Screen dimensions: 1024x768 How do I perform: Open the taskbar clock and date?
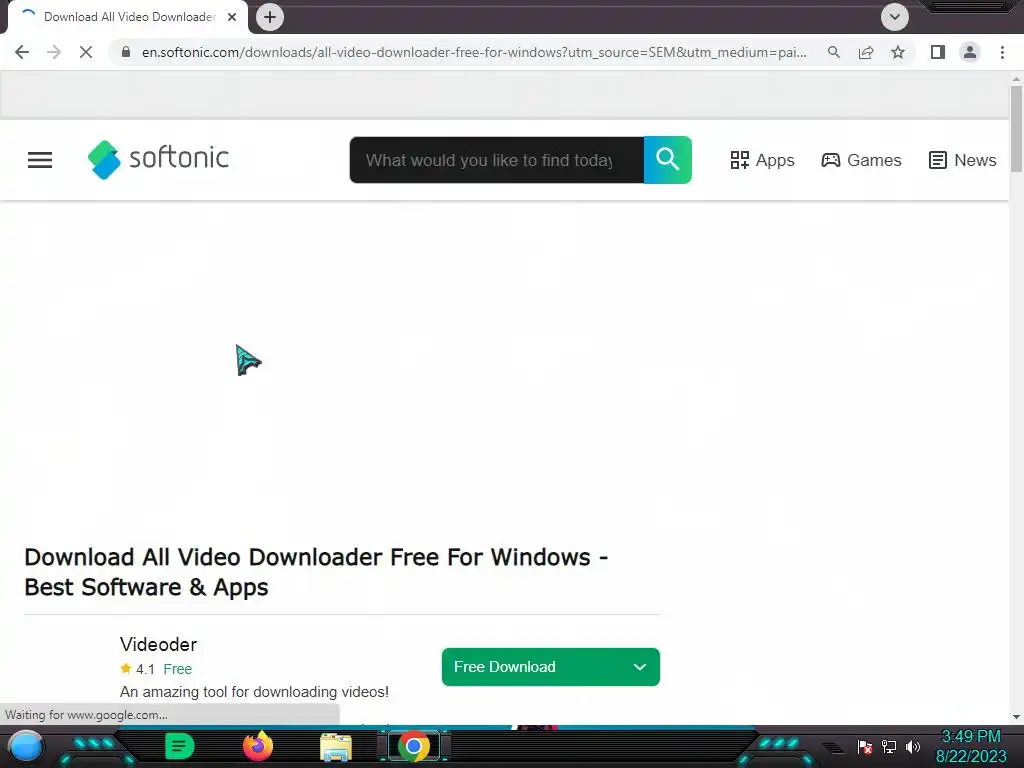[x=971, y=746]
